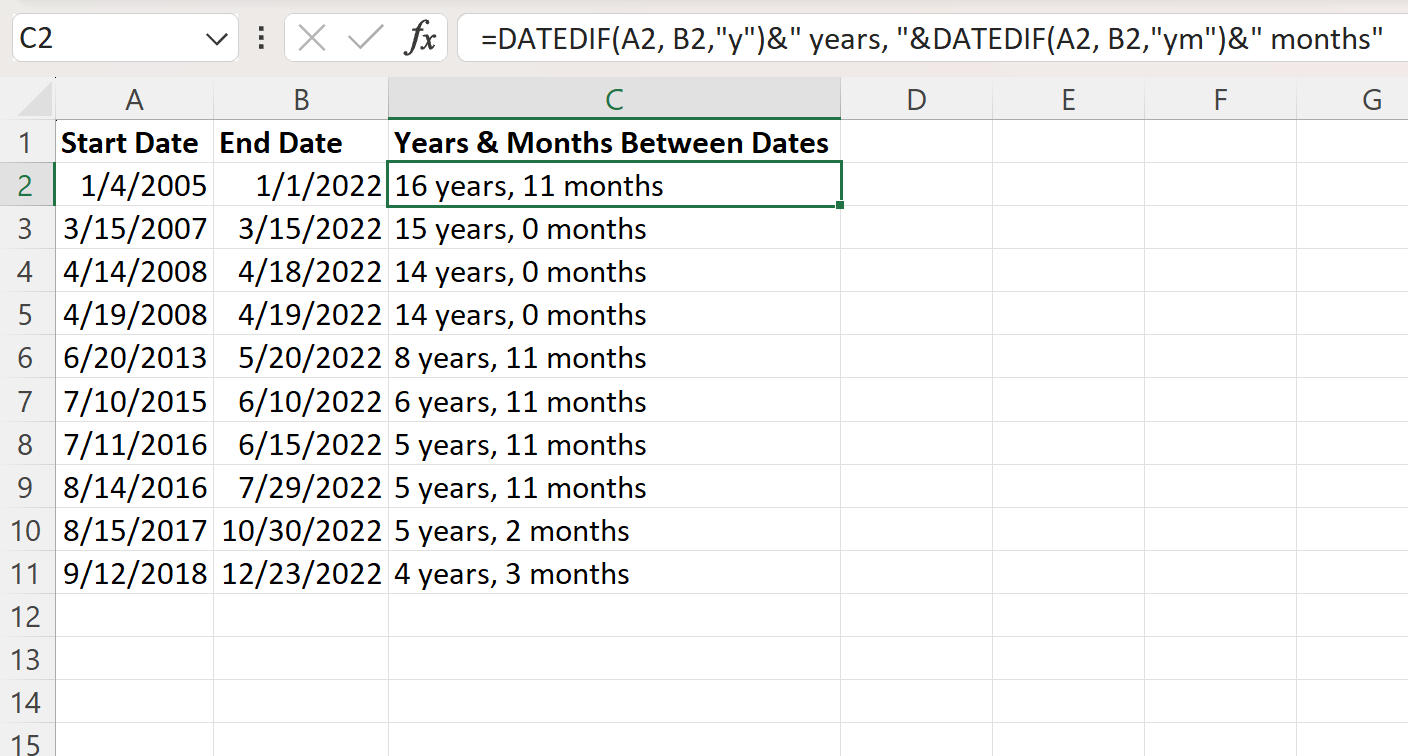Select cell C10 showing 5 years, 2 months
This screenshot has width=1408, height=756.
tap(613, 530)
